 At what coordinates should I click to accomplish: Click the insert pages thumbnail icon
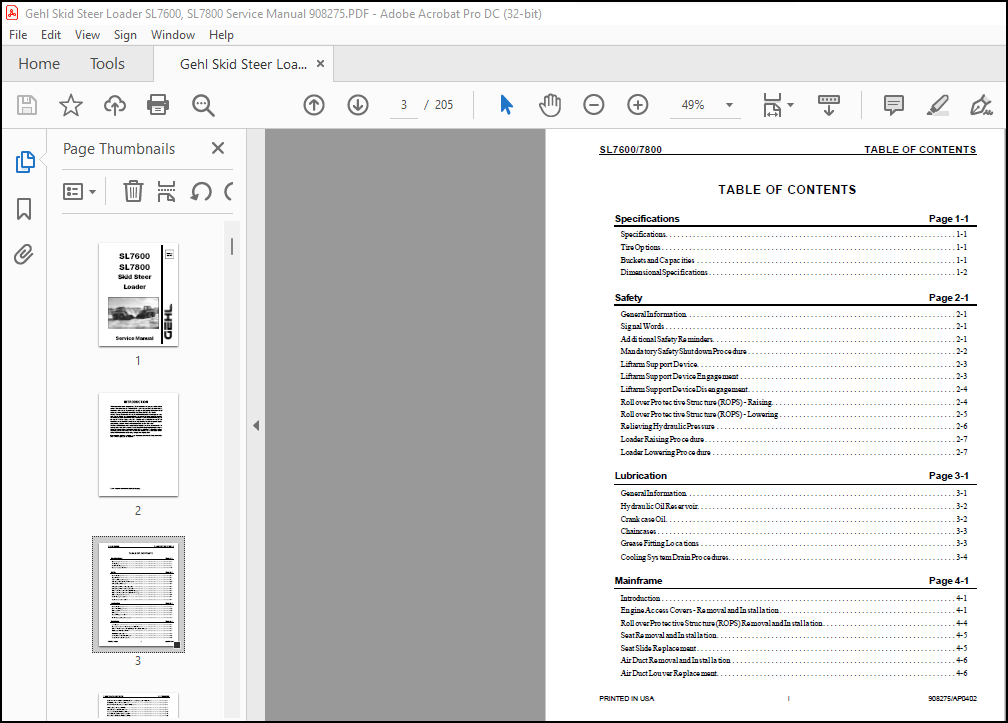click(166, 191)
